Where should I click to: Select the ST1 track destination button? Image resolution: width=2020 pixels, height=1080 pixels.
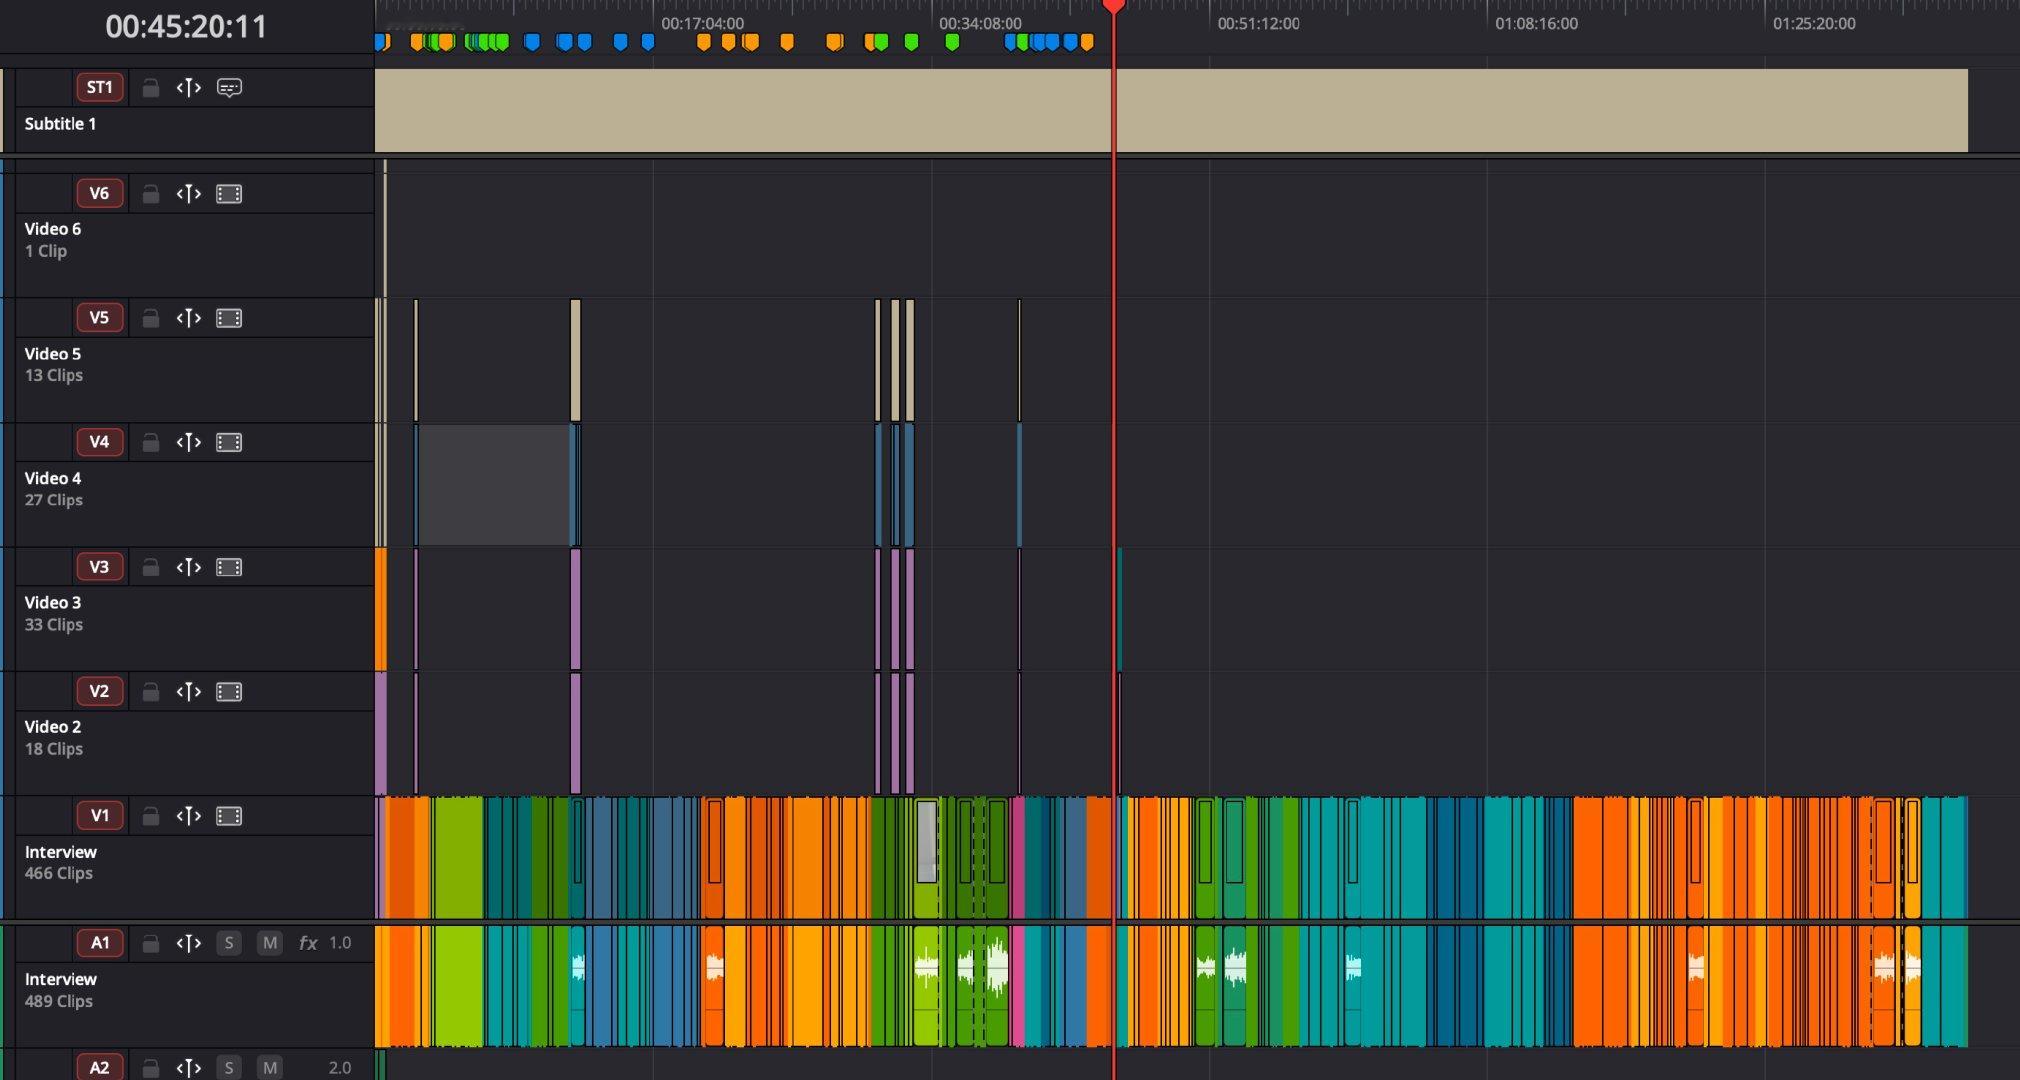[100, 88]
